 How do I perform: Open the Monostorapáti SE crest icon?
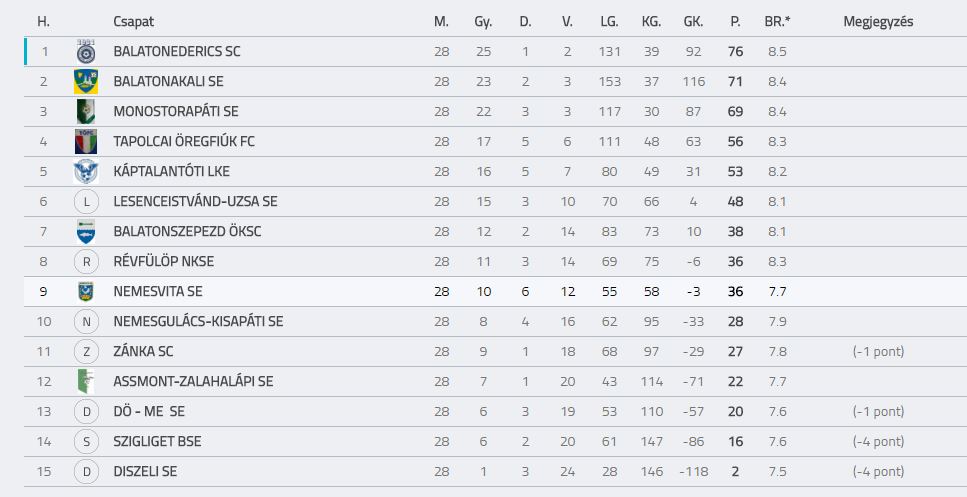point(86,111)
